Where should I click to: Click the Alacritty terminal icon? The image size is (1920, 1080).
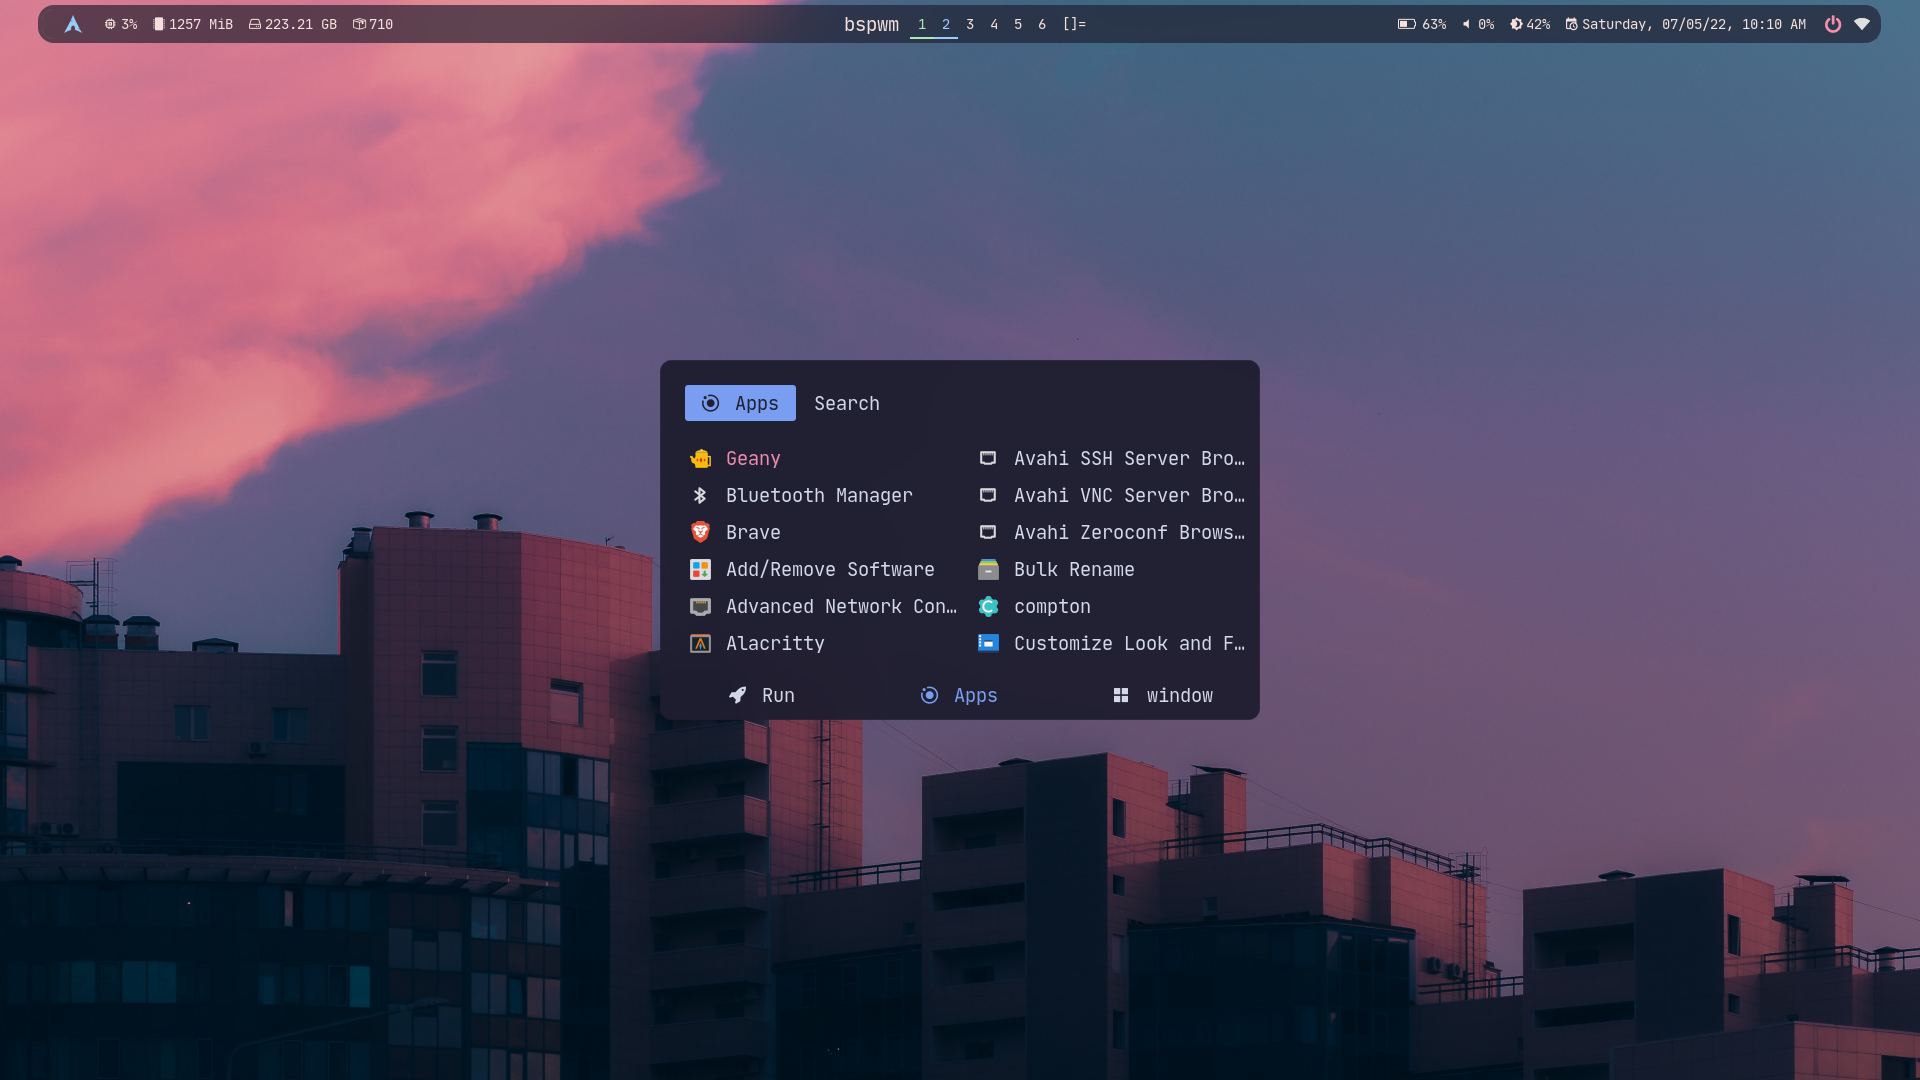click(x=700, y=644)
